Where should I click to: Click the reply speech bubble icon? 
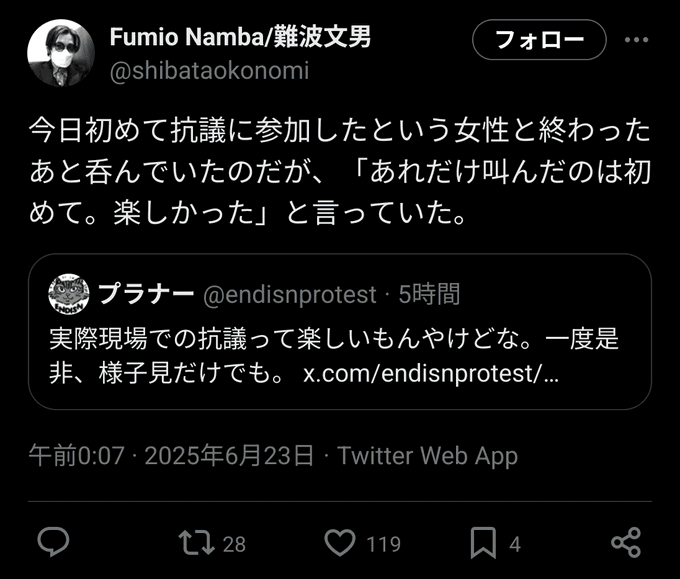click(x=52, y=542)
